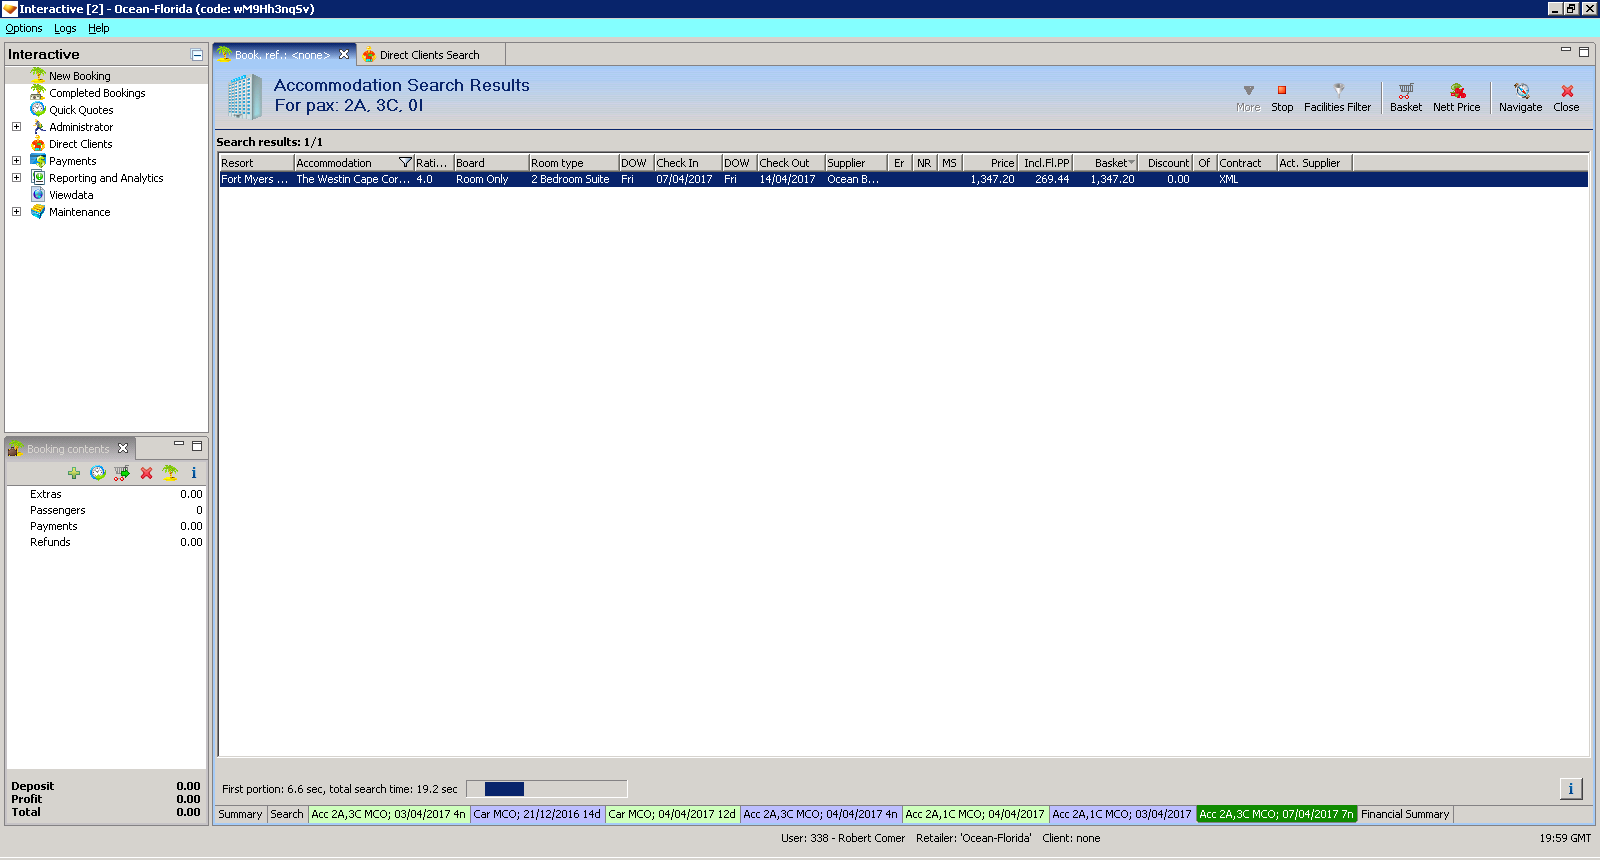The height and width of the screenshot is (860, 1600).
Task: Open Viewdata in the tree
Action: [x=71, y=195]
